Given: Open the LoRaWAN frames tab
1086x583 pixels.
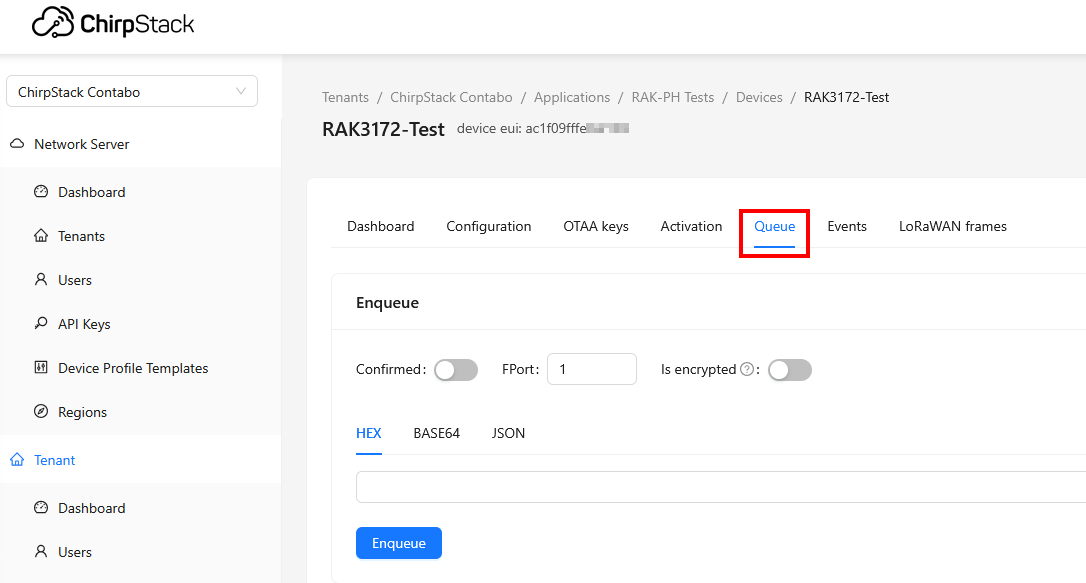Looking at the screenshot, I should 952,226.
